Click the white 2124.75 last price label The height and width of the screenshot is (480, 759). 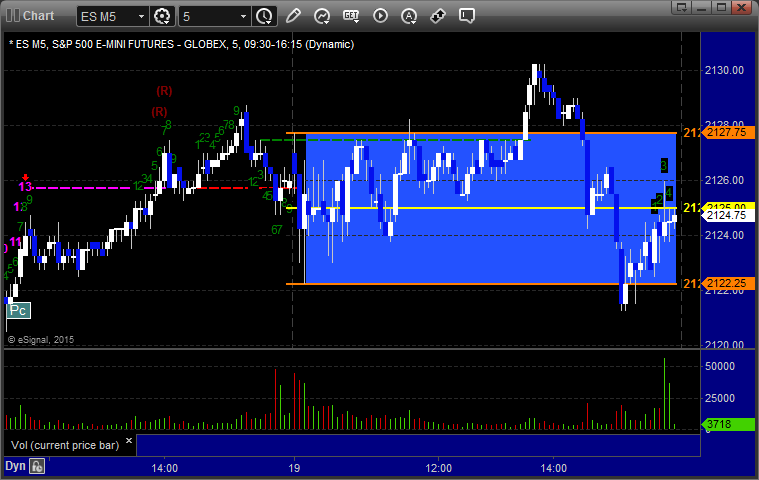point(728,215)
